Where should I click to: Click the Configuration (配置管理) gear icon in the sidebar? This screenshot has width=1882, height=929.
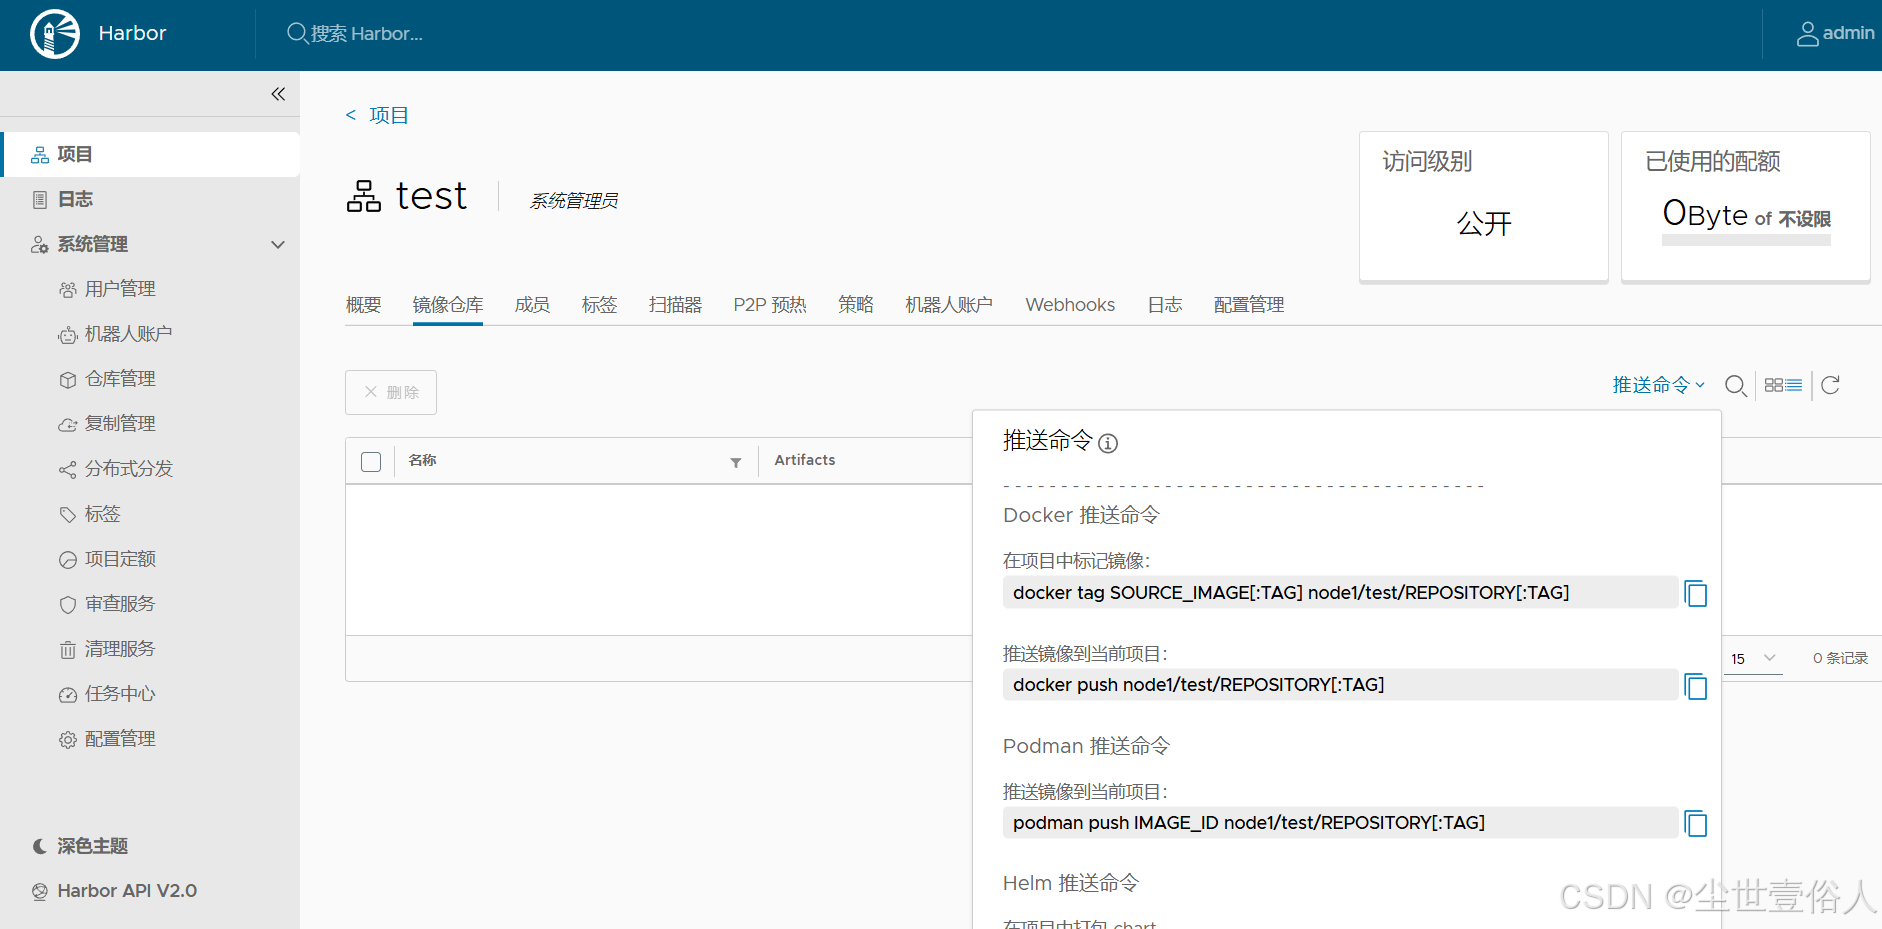(x=68, y=740)
